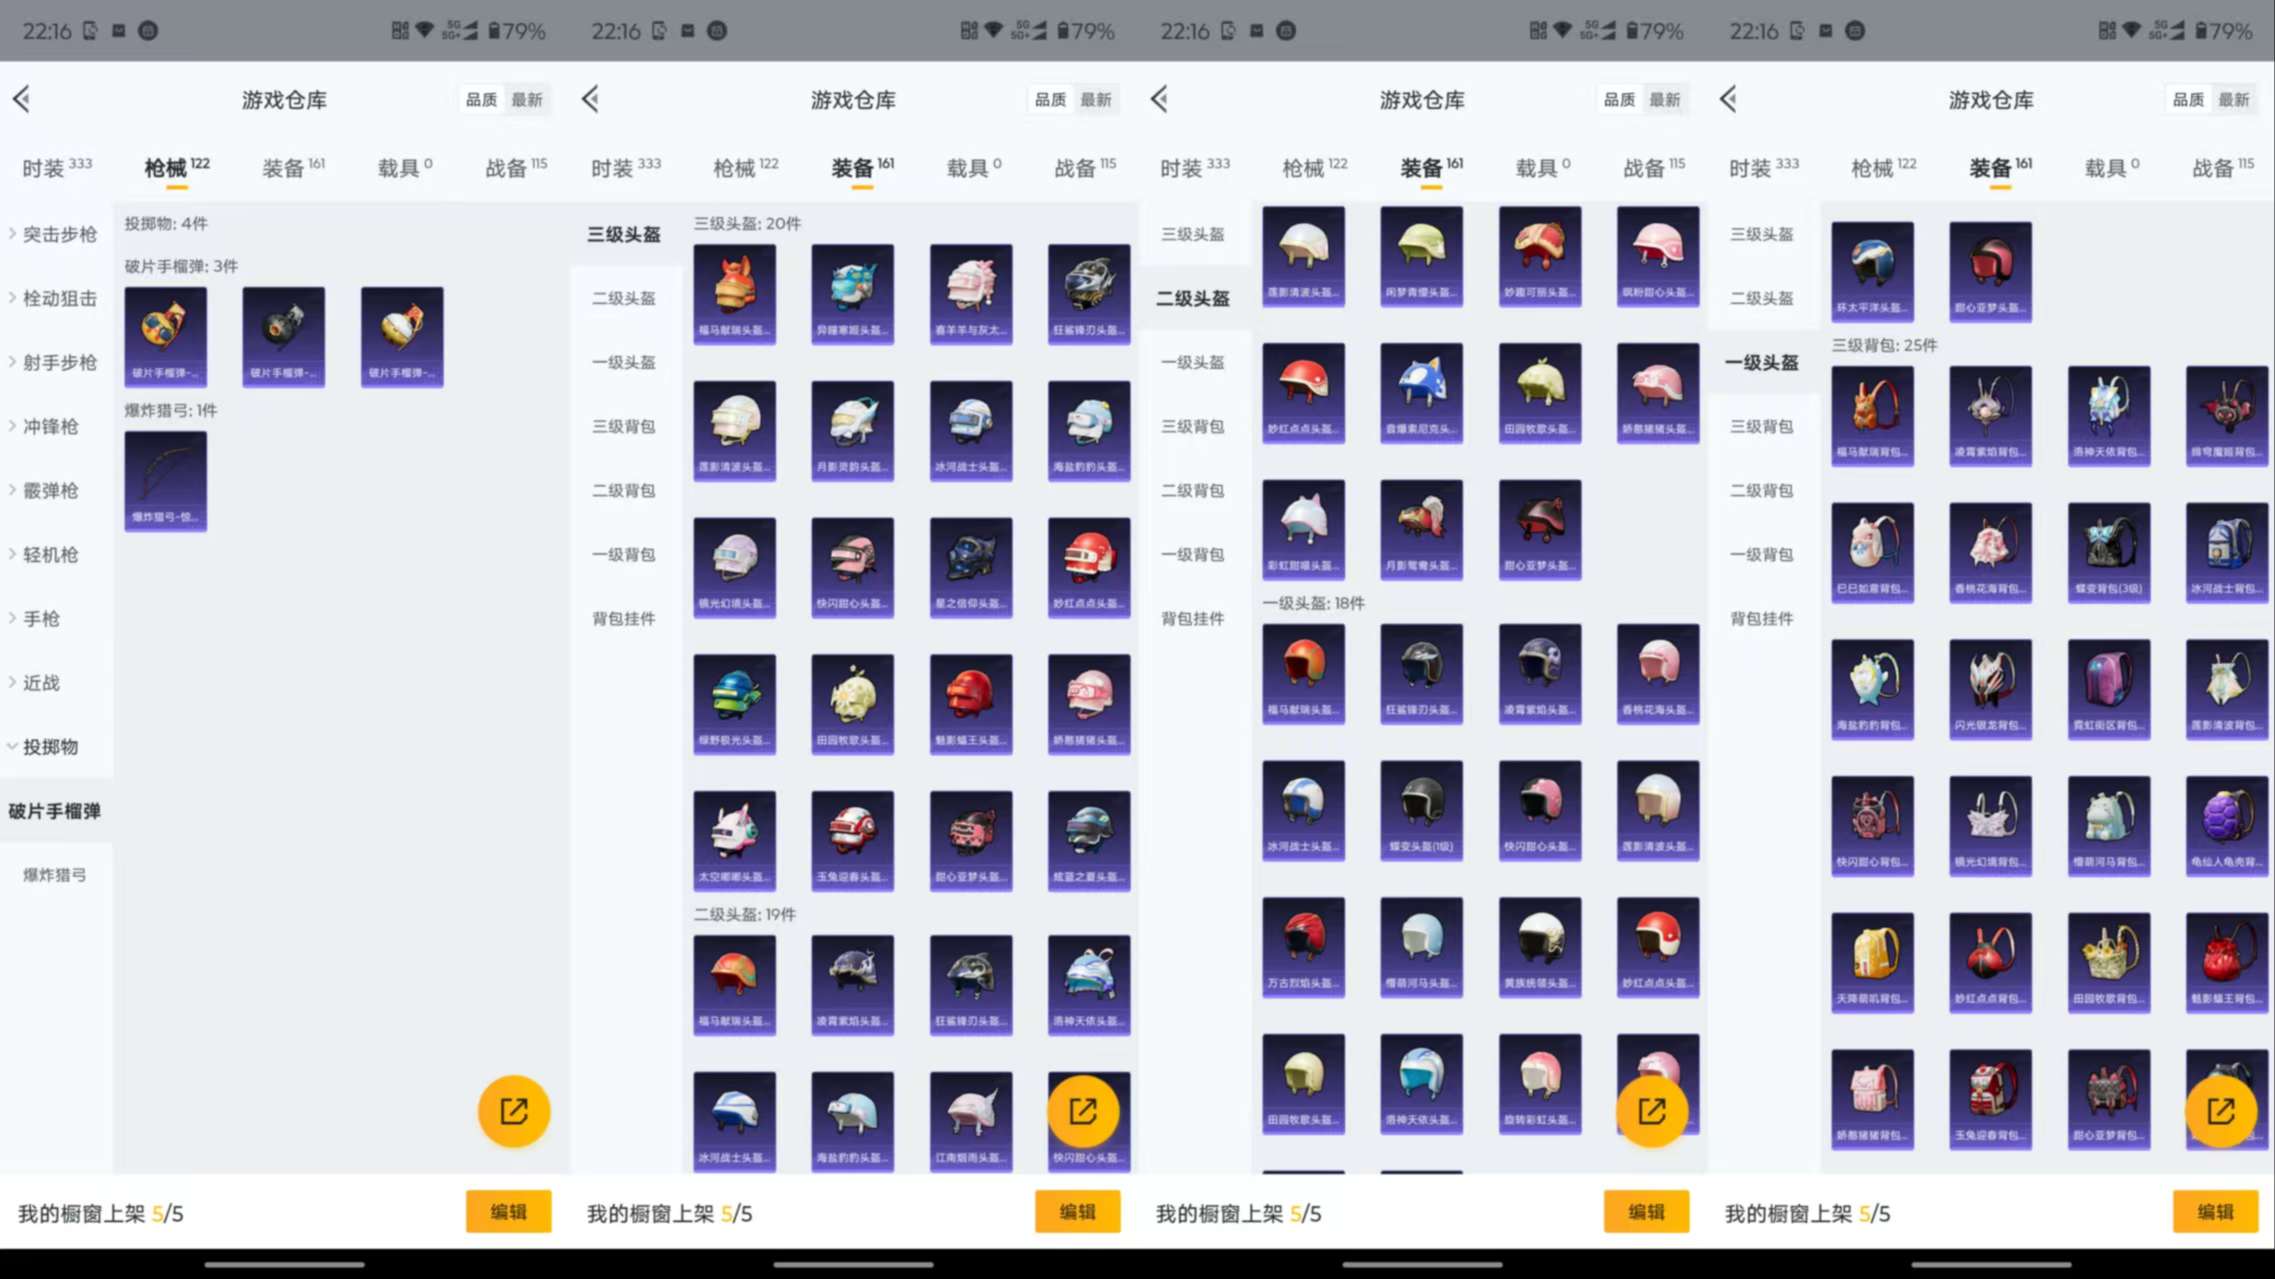Expand the 栓动狙击 category
The height and width of the screenshot is (1279, 2275).
pyautogui.click(x=55, y=298)
